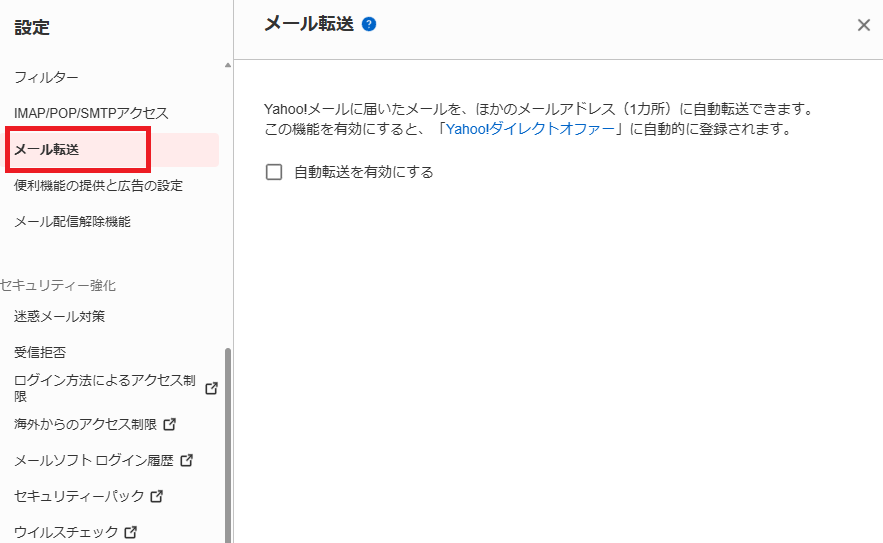Click external link icon beside 海外からのアクセス制限

pos(169,424)
